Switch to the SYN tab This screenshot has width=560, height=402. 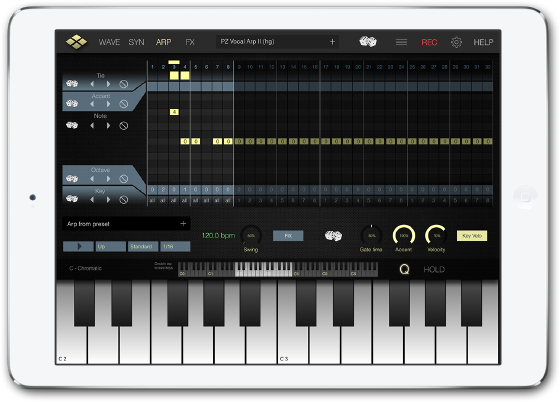point(136,42)
